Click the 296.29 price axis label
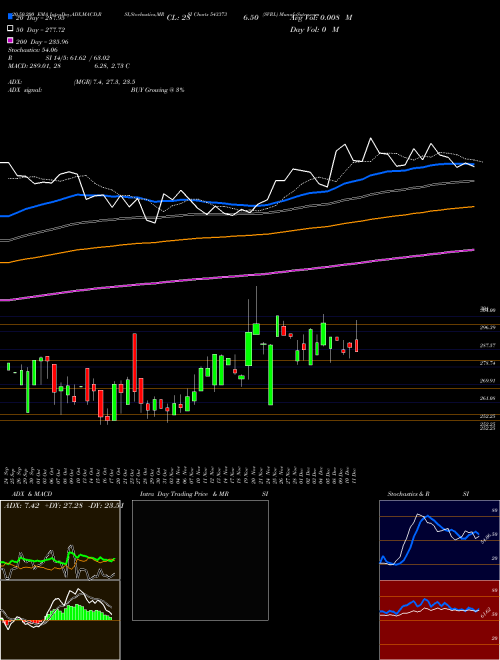The width and height of the screenshot is (500, 660). coord(487,327)
